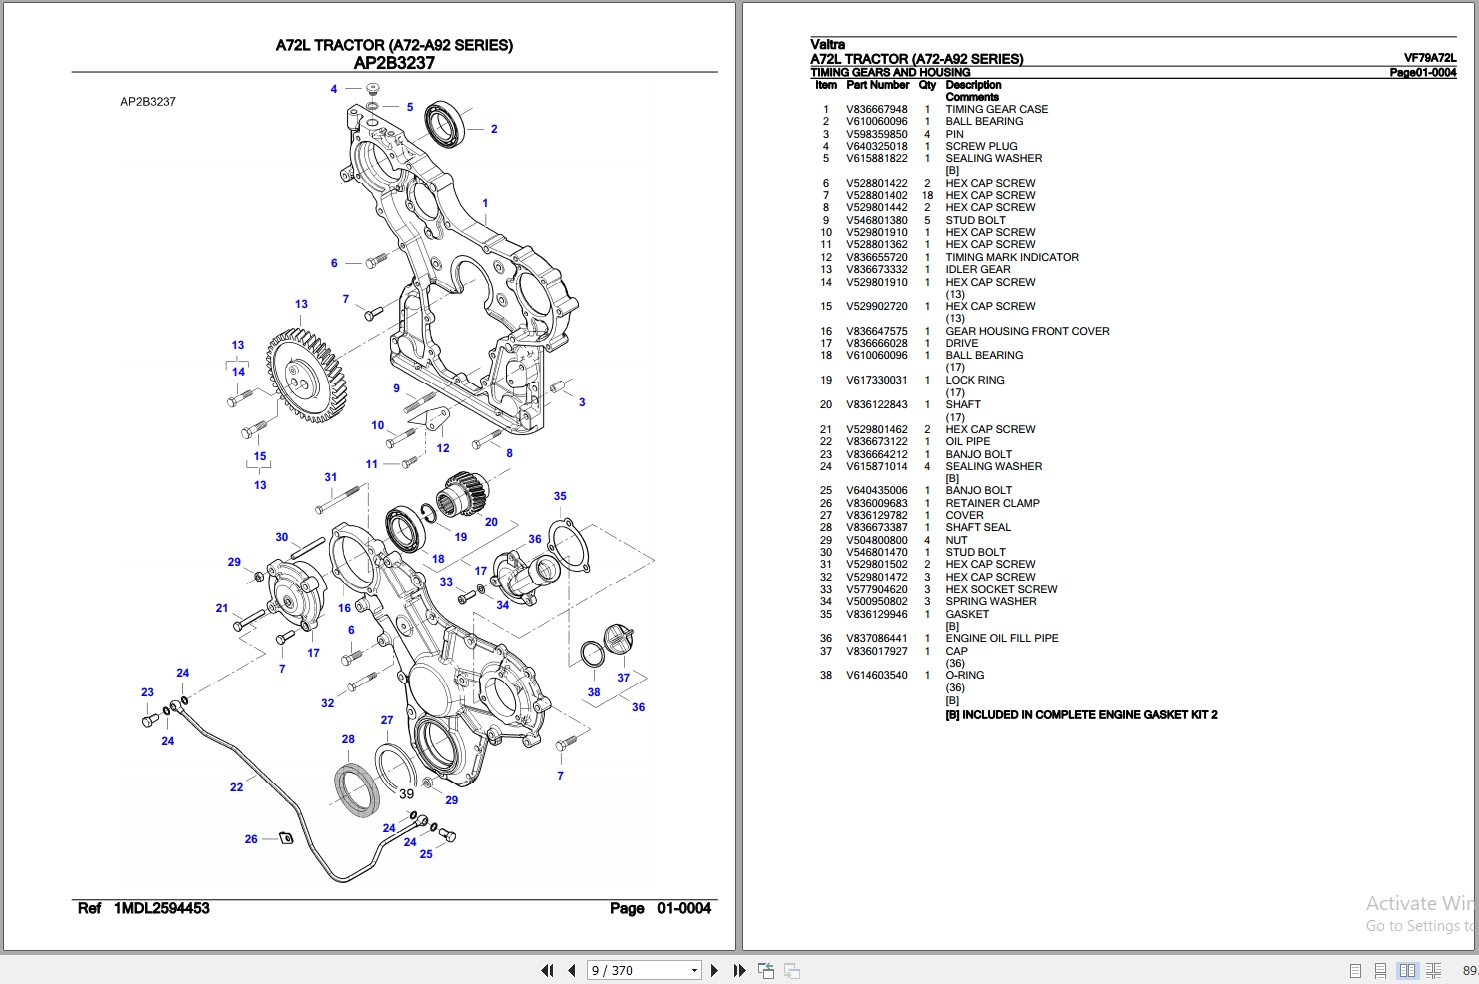1479x984 pixels.
Task: Go to the first page
Action: tap(547, 970)
